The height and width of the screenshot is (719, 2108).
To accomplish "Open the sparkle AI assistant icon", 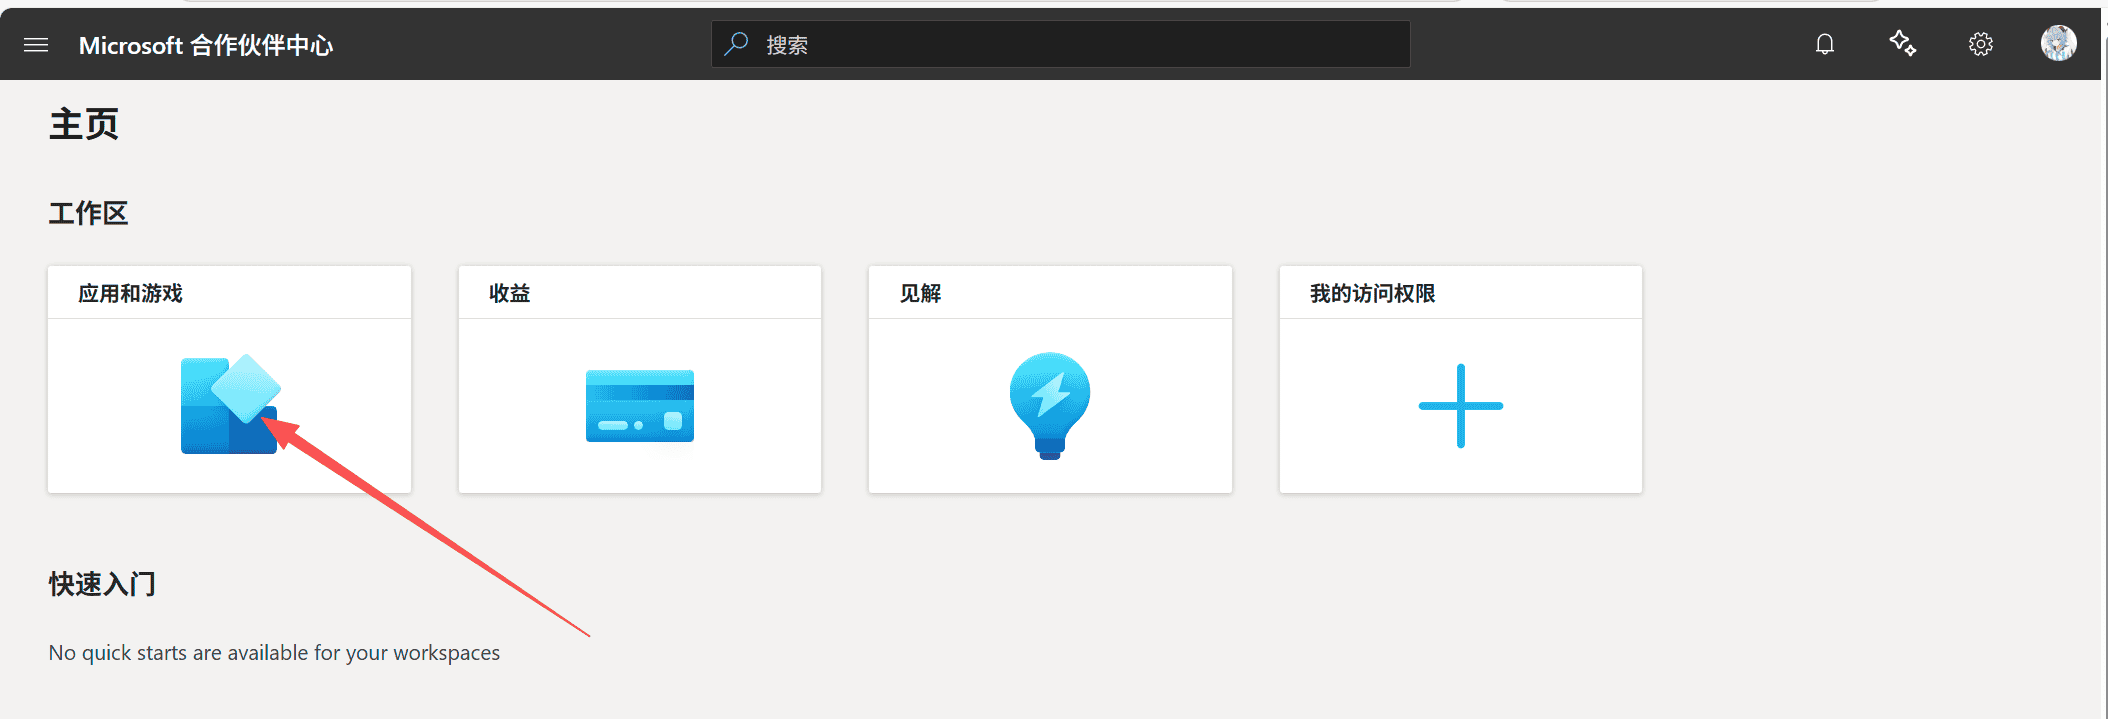I will 1902,44.
